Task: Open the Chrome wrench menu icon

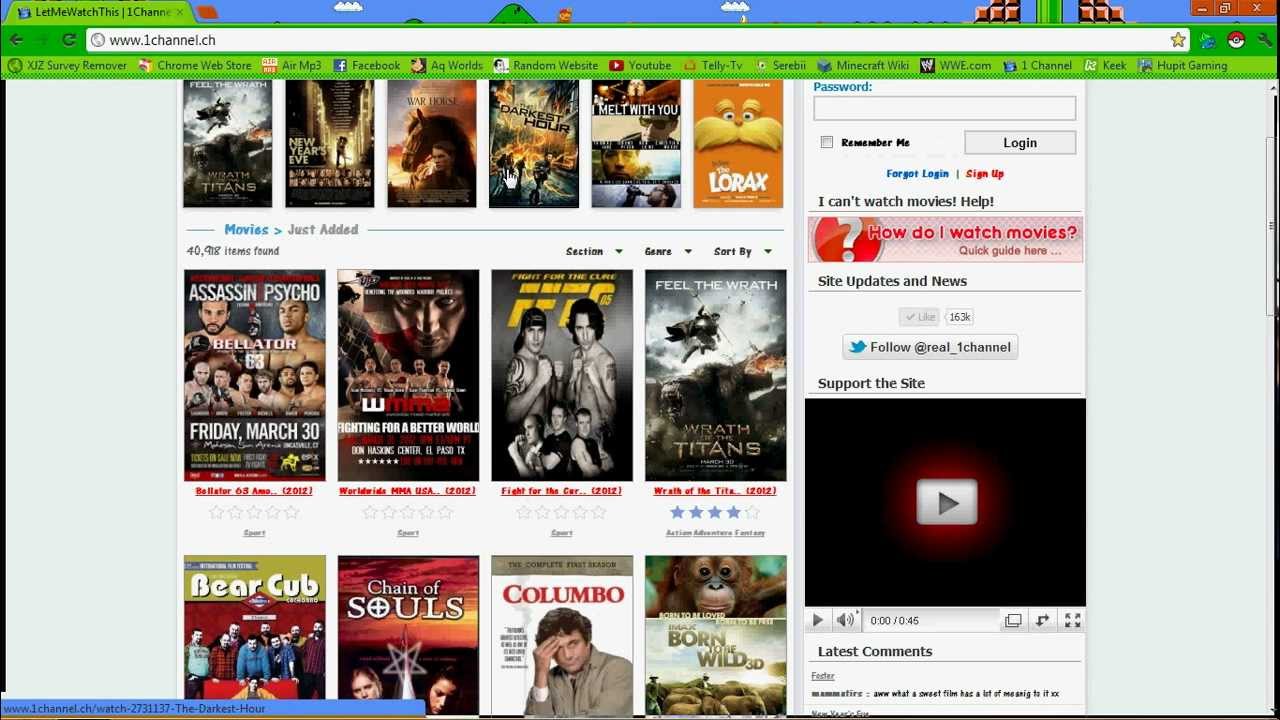Action: click(1265, 40)
